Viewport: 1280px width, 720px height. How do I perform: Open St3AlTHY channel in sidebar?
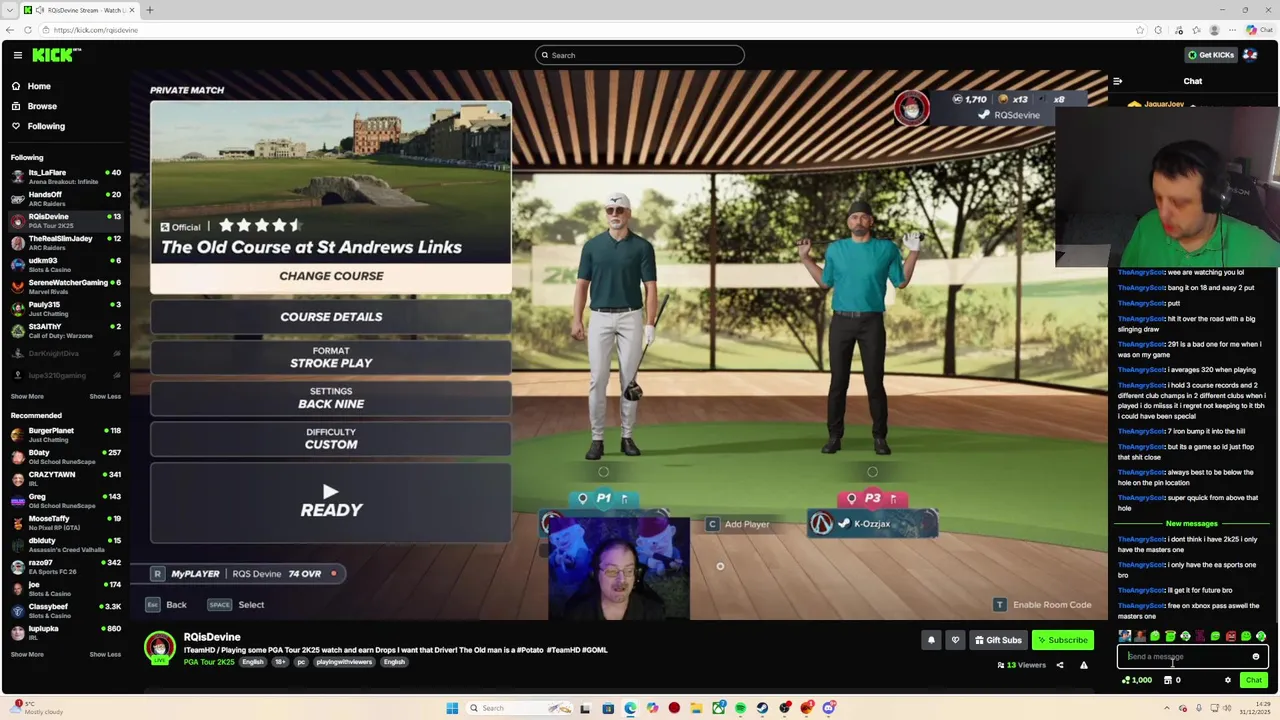click(x=65, y=330)
